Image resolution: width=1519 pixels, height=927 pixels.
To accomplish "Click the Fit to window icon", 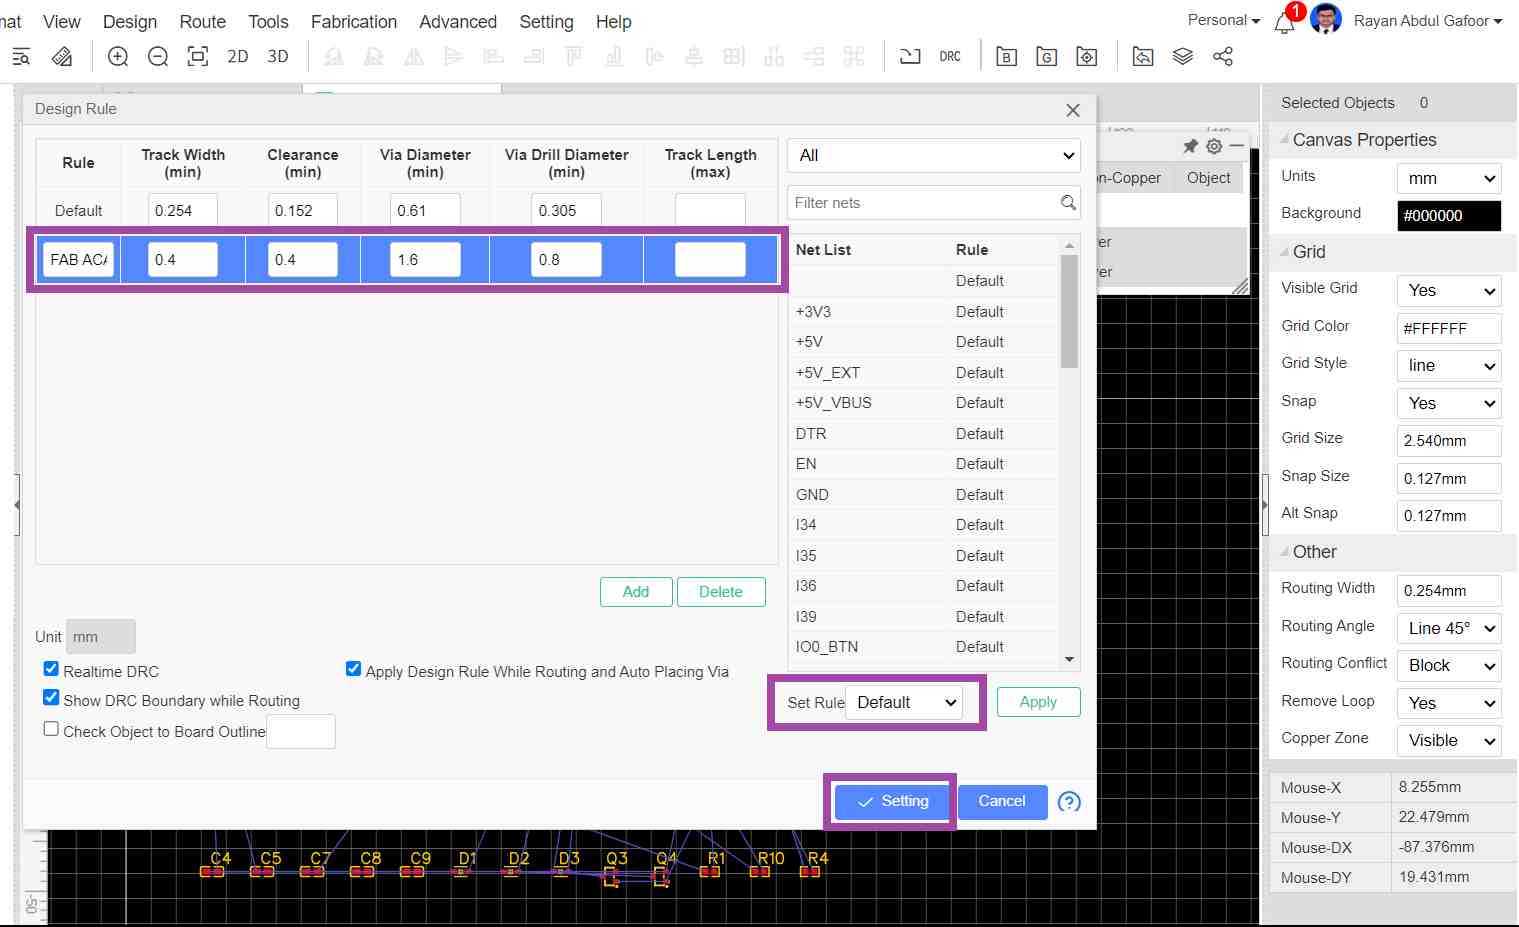I will 198,57.
